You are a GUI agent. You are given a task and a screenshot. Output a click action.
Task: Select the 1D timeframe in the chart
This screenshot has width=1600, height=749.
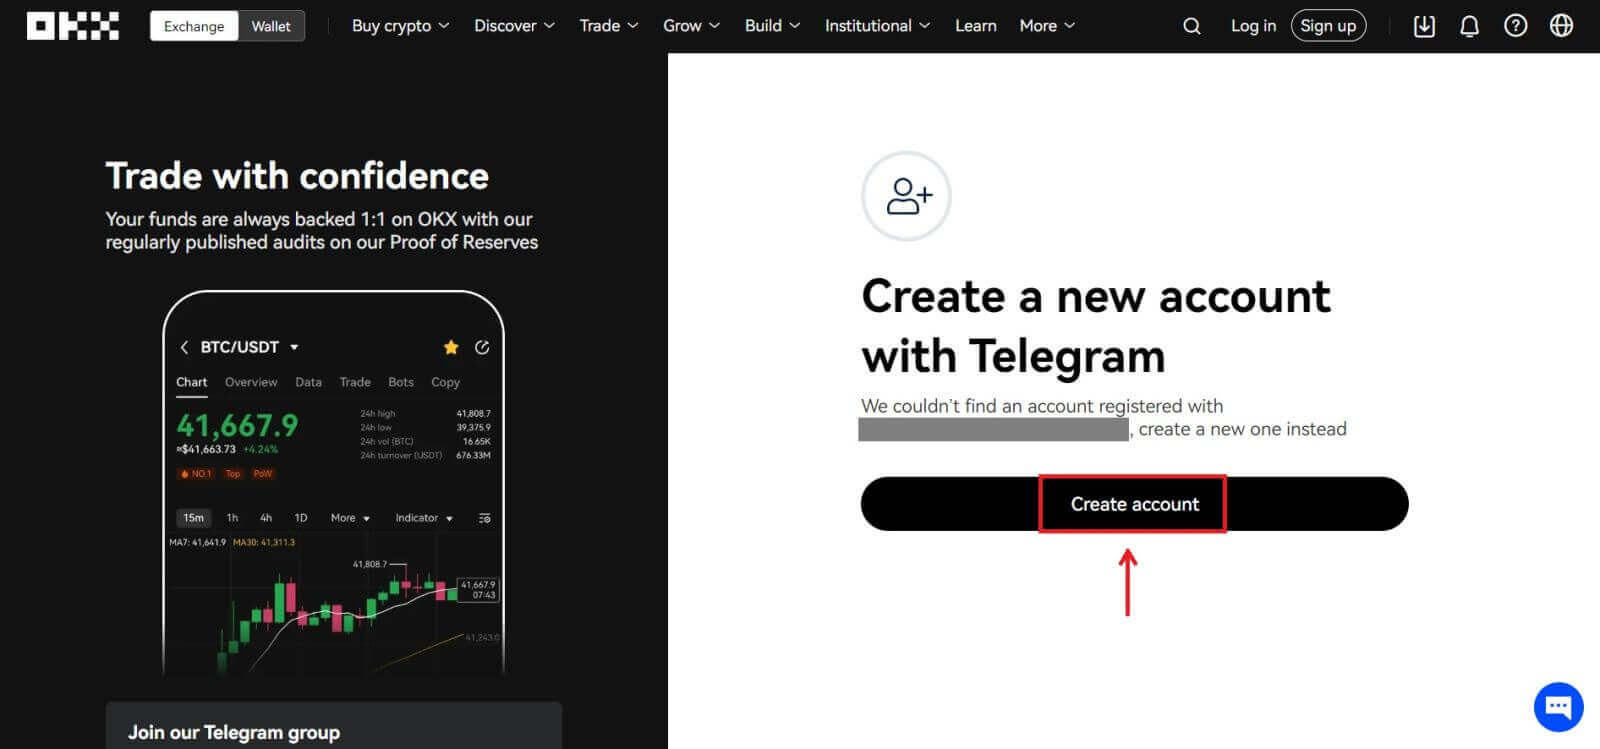point(300,518)
